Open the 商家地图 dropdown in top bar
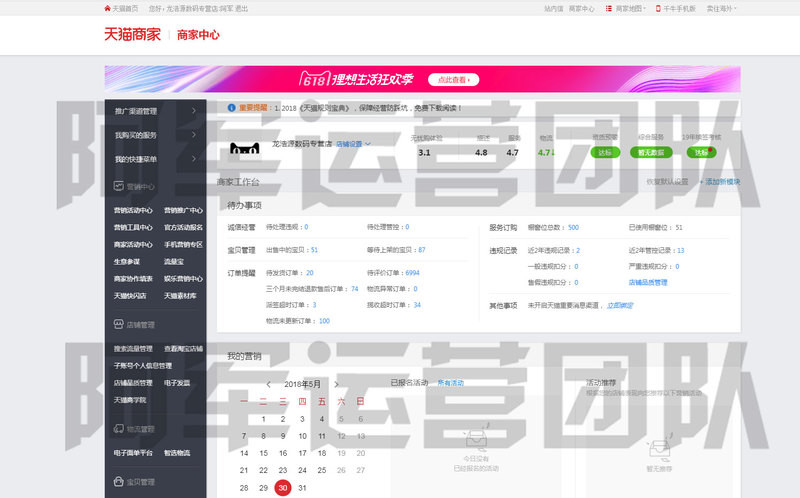The image size is (800, 498). point(631,9)
